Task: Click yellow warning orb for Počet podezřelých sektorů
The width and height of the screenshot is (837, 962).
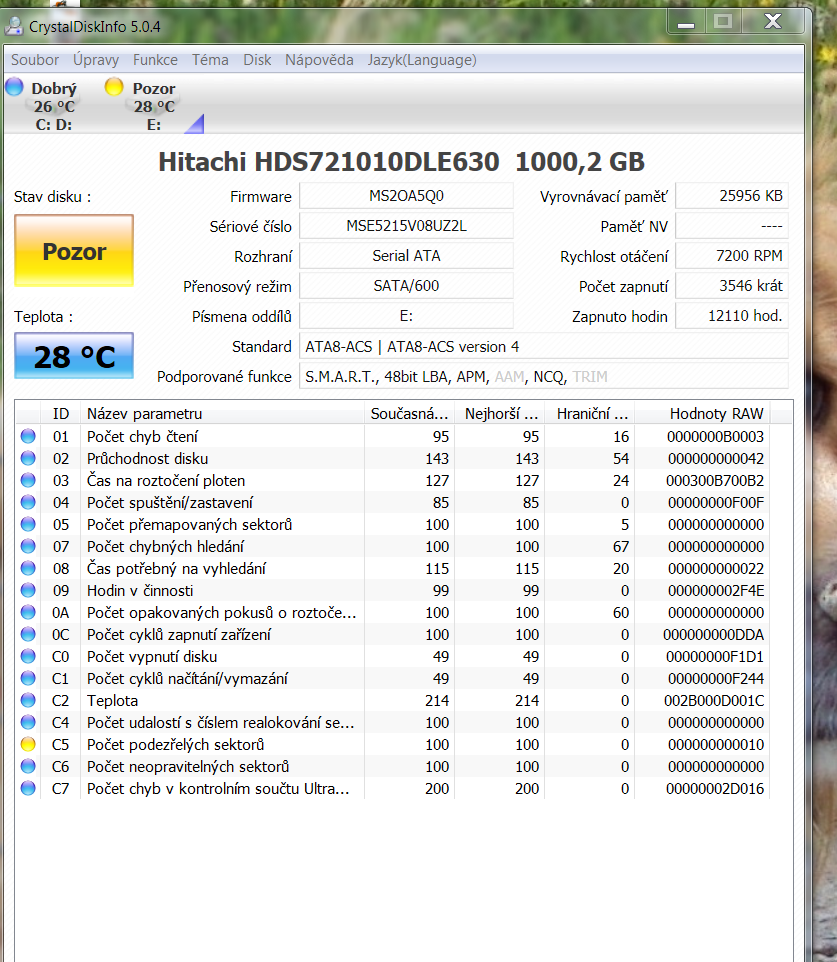Action: click(x=28, y=744)
